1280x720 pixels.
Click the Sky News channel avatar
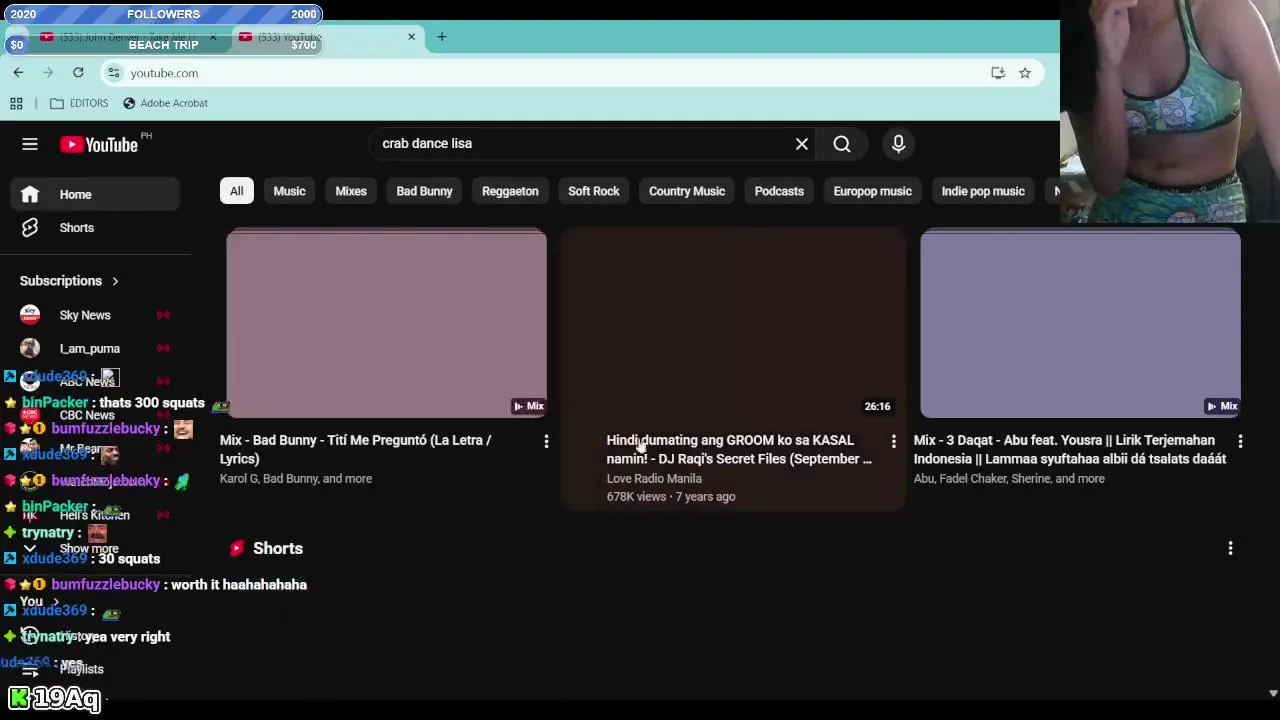click(x=30, y=315)
